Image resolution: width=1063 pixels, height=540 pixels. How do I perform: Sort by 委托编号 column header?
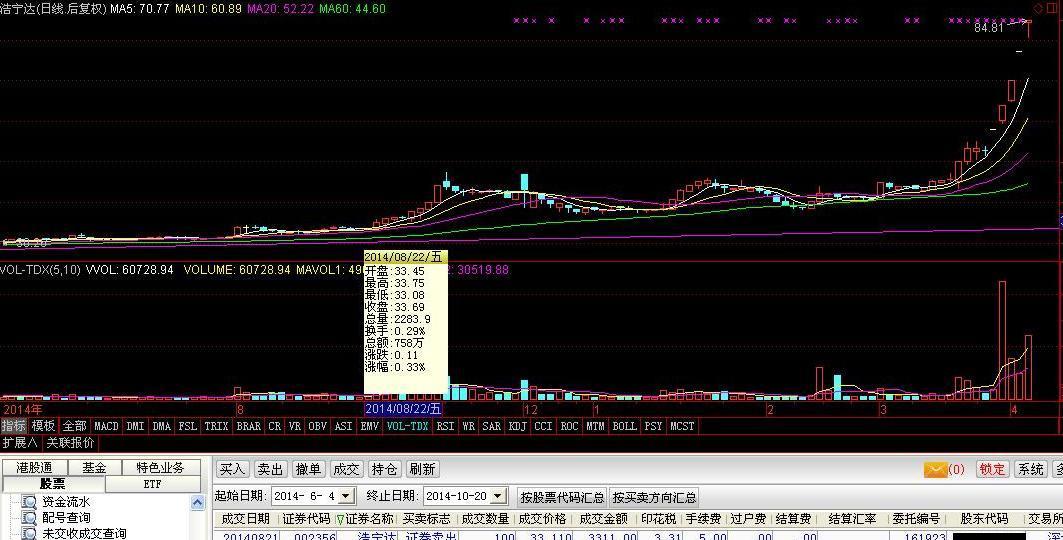pyautogui.click(x=915, y=519)
